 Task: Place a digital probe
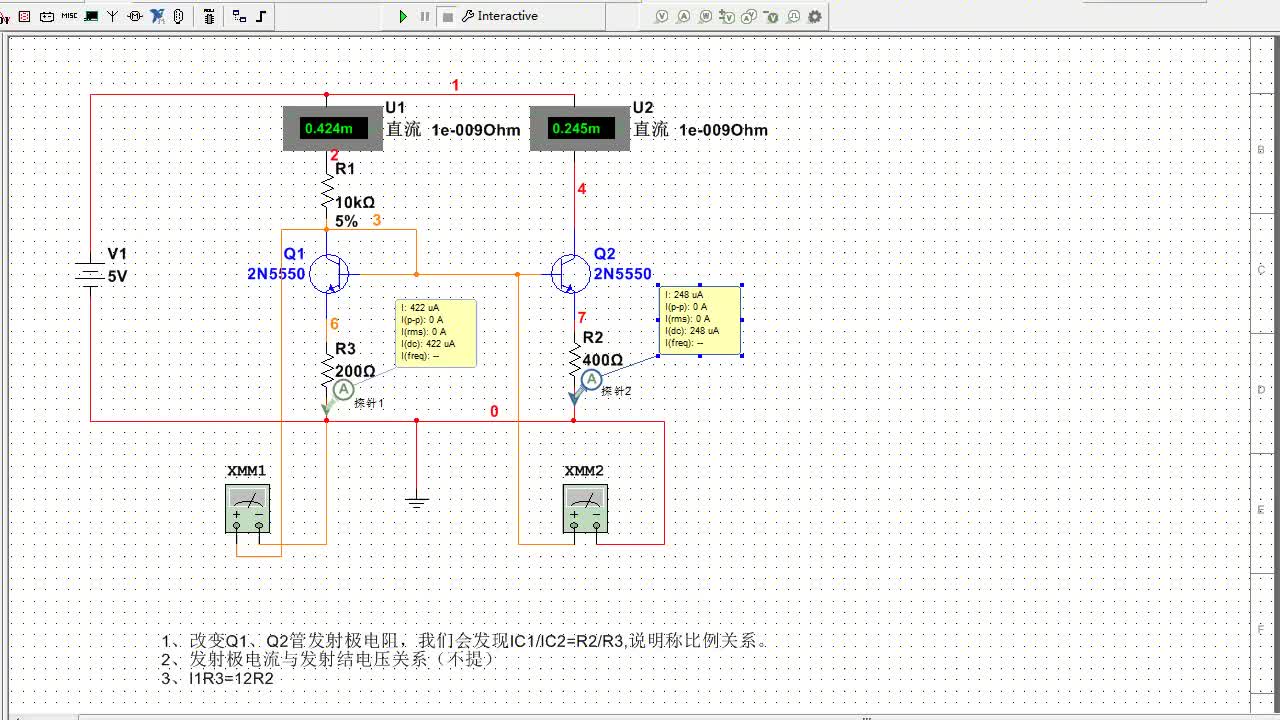point(793,16)
